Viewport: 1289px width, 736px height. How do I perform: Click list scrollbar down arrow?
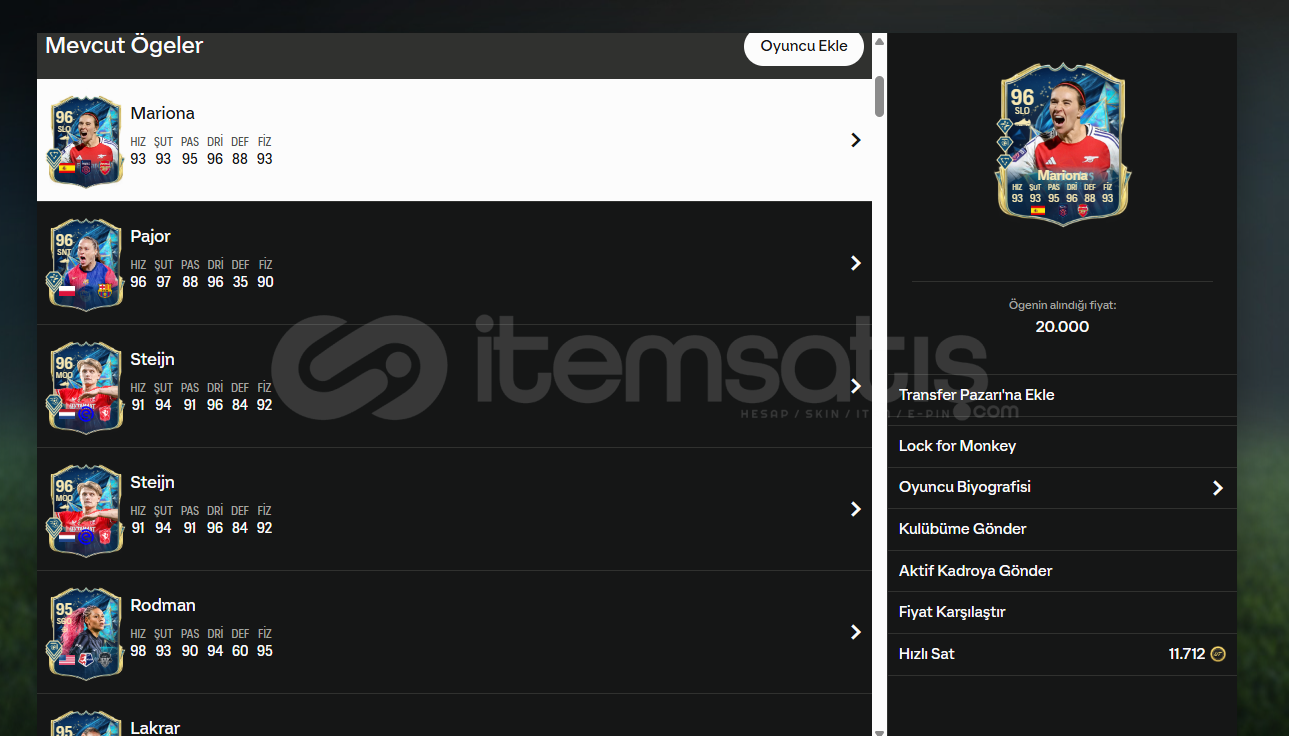879,732
